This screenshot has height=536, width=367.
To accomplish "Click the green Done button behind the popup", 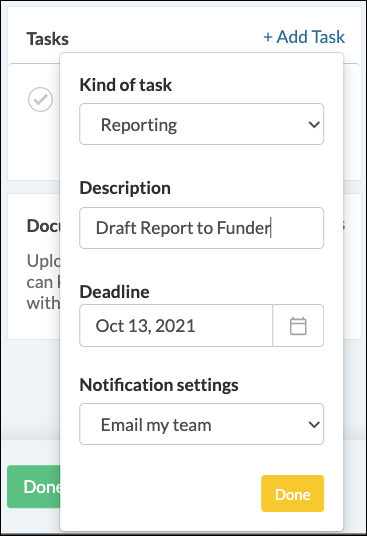I will [33, 487].
